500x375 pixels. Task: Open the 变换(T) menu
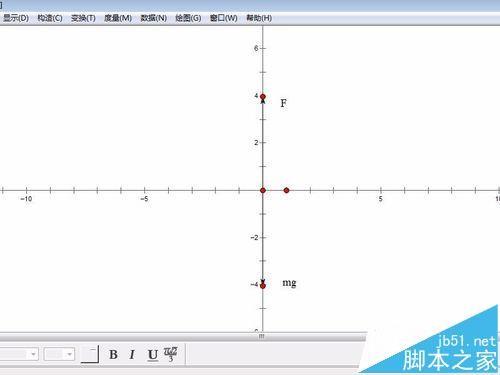(83, 18)
